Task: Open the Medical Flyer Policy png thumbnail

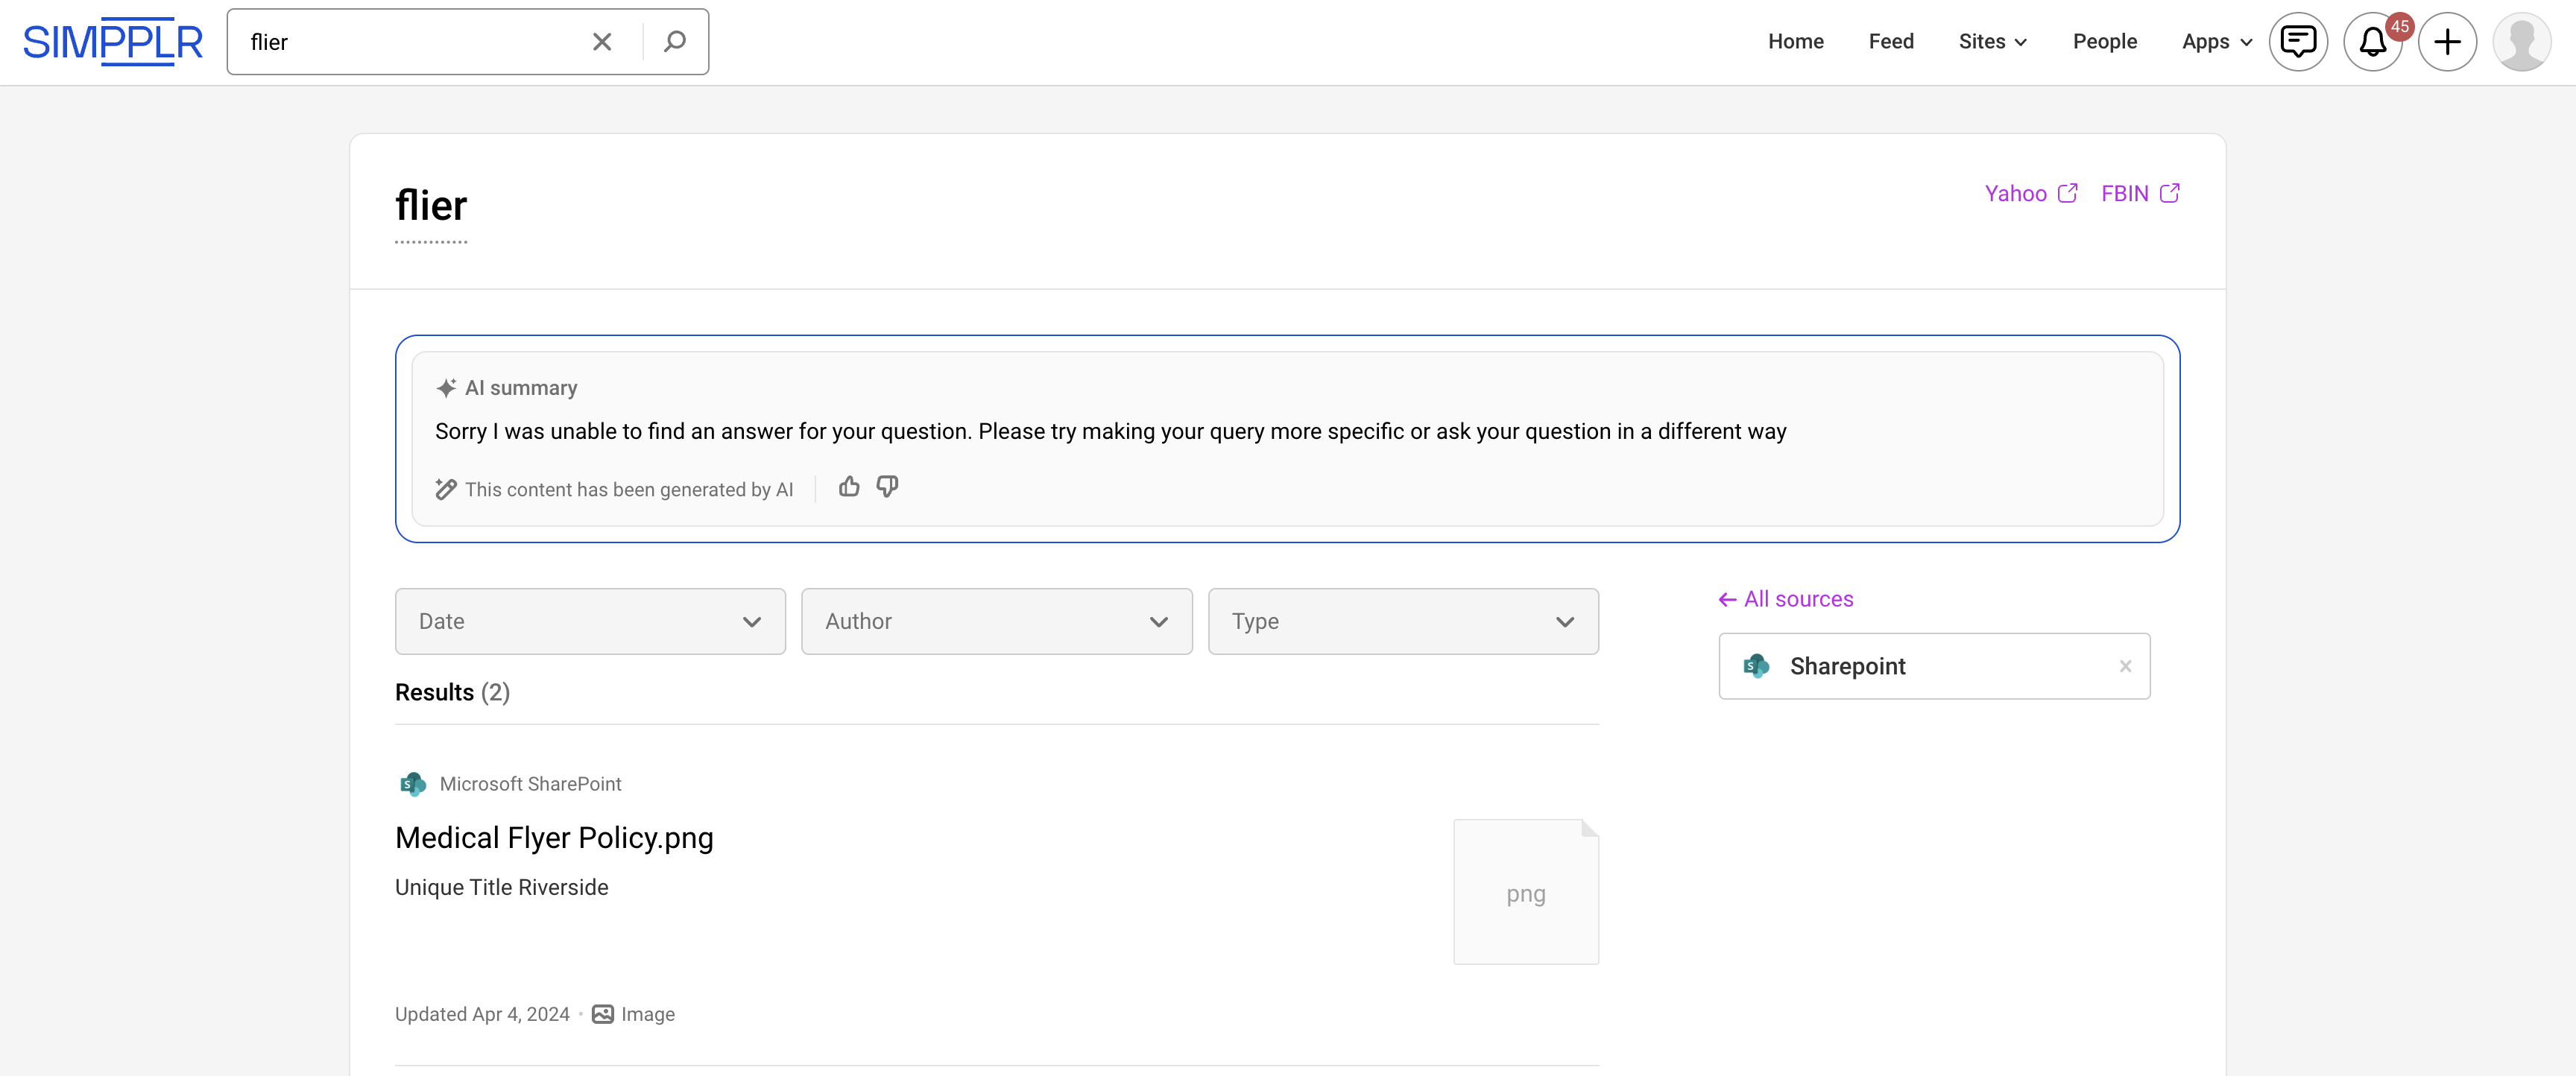Action: [x=1525, y=892]
